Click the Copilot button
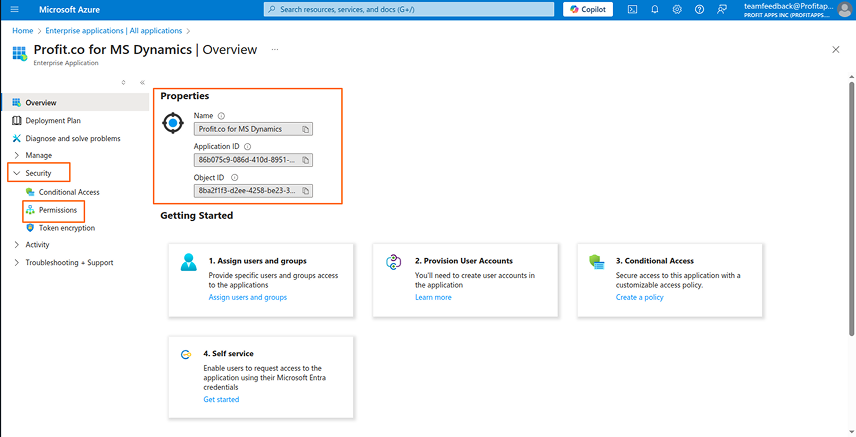Viewport: 856px width, 437px height. pos(588,9)
